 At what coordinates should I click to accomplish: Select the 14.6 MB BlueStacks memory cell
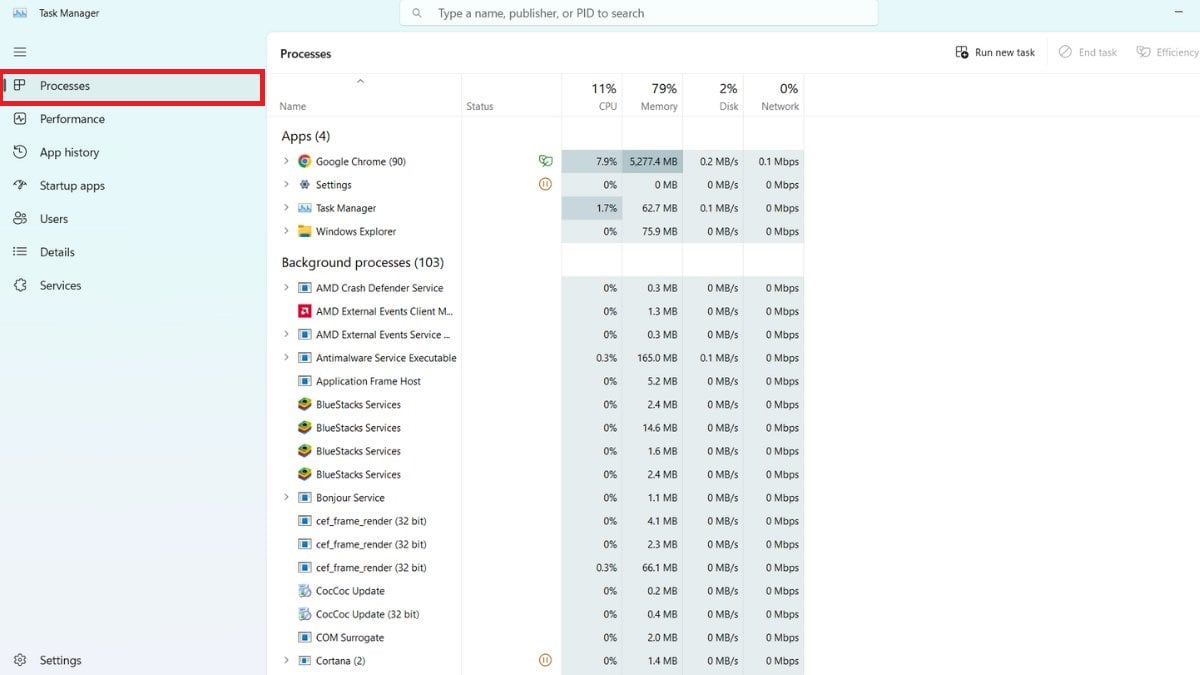click(x=653, y=428)
